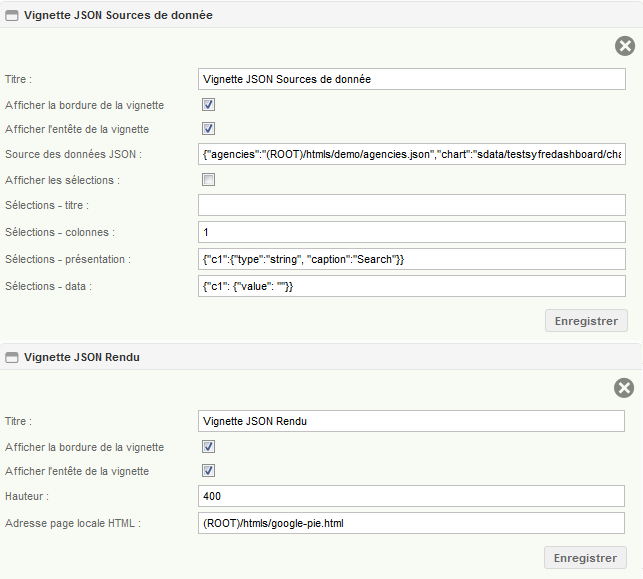The image size is (643, 579).
Task: Enable the Afficher les sélections checkbox
Action: [x=208, y=180]
